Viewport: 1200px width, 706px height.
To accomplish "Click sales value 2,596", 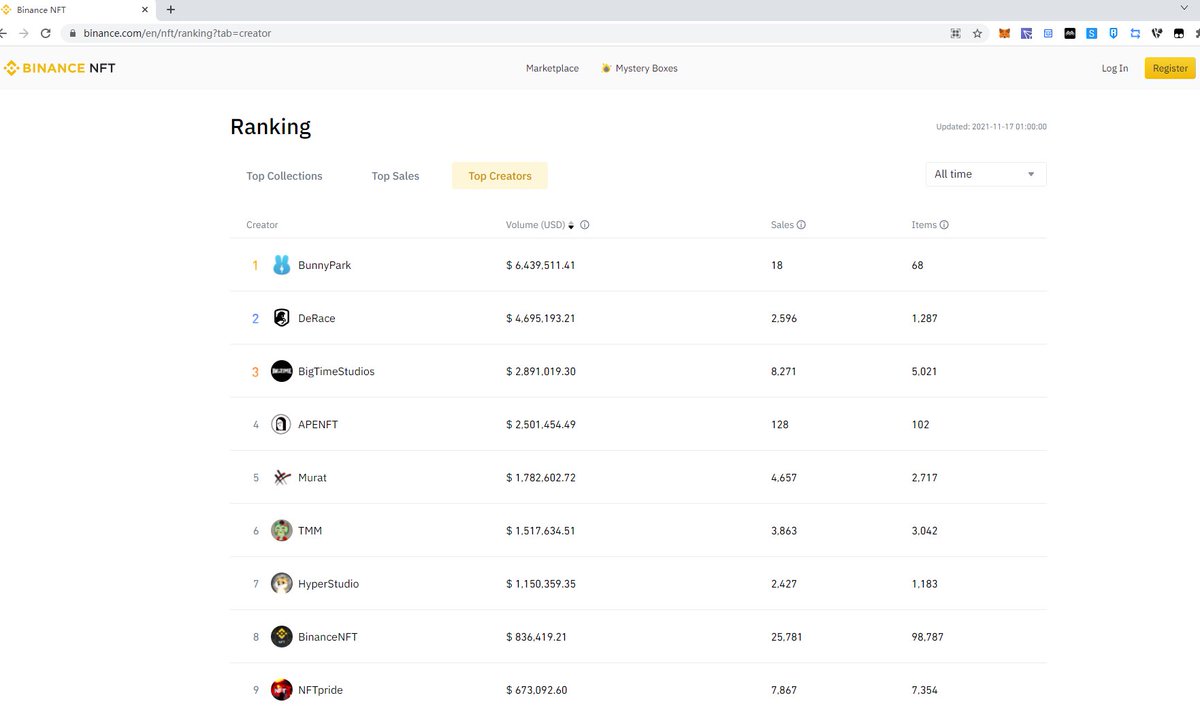I will click(784, 318).
